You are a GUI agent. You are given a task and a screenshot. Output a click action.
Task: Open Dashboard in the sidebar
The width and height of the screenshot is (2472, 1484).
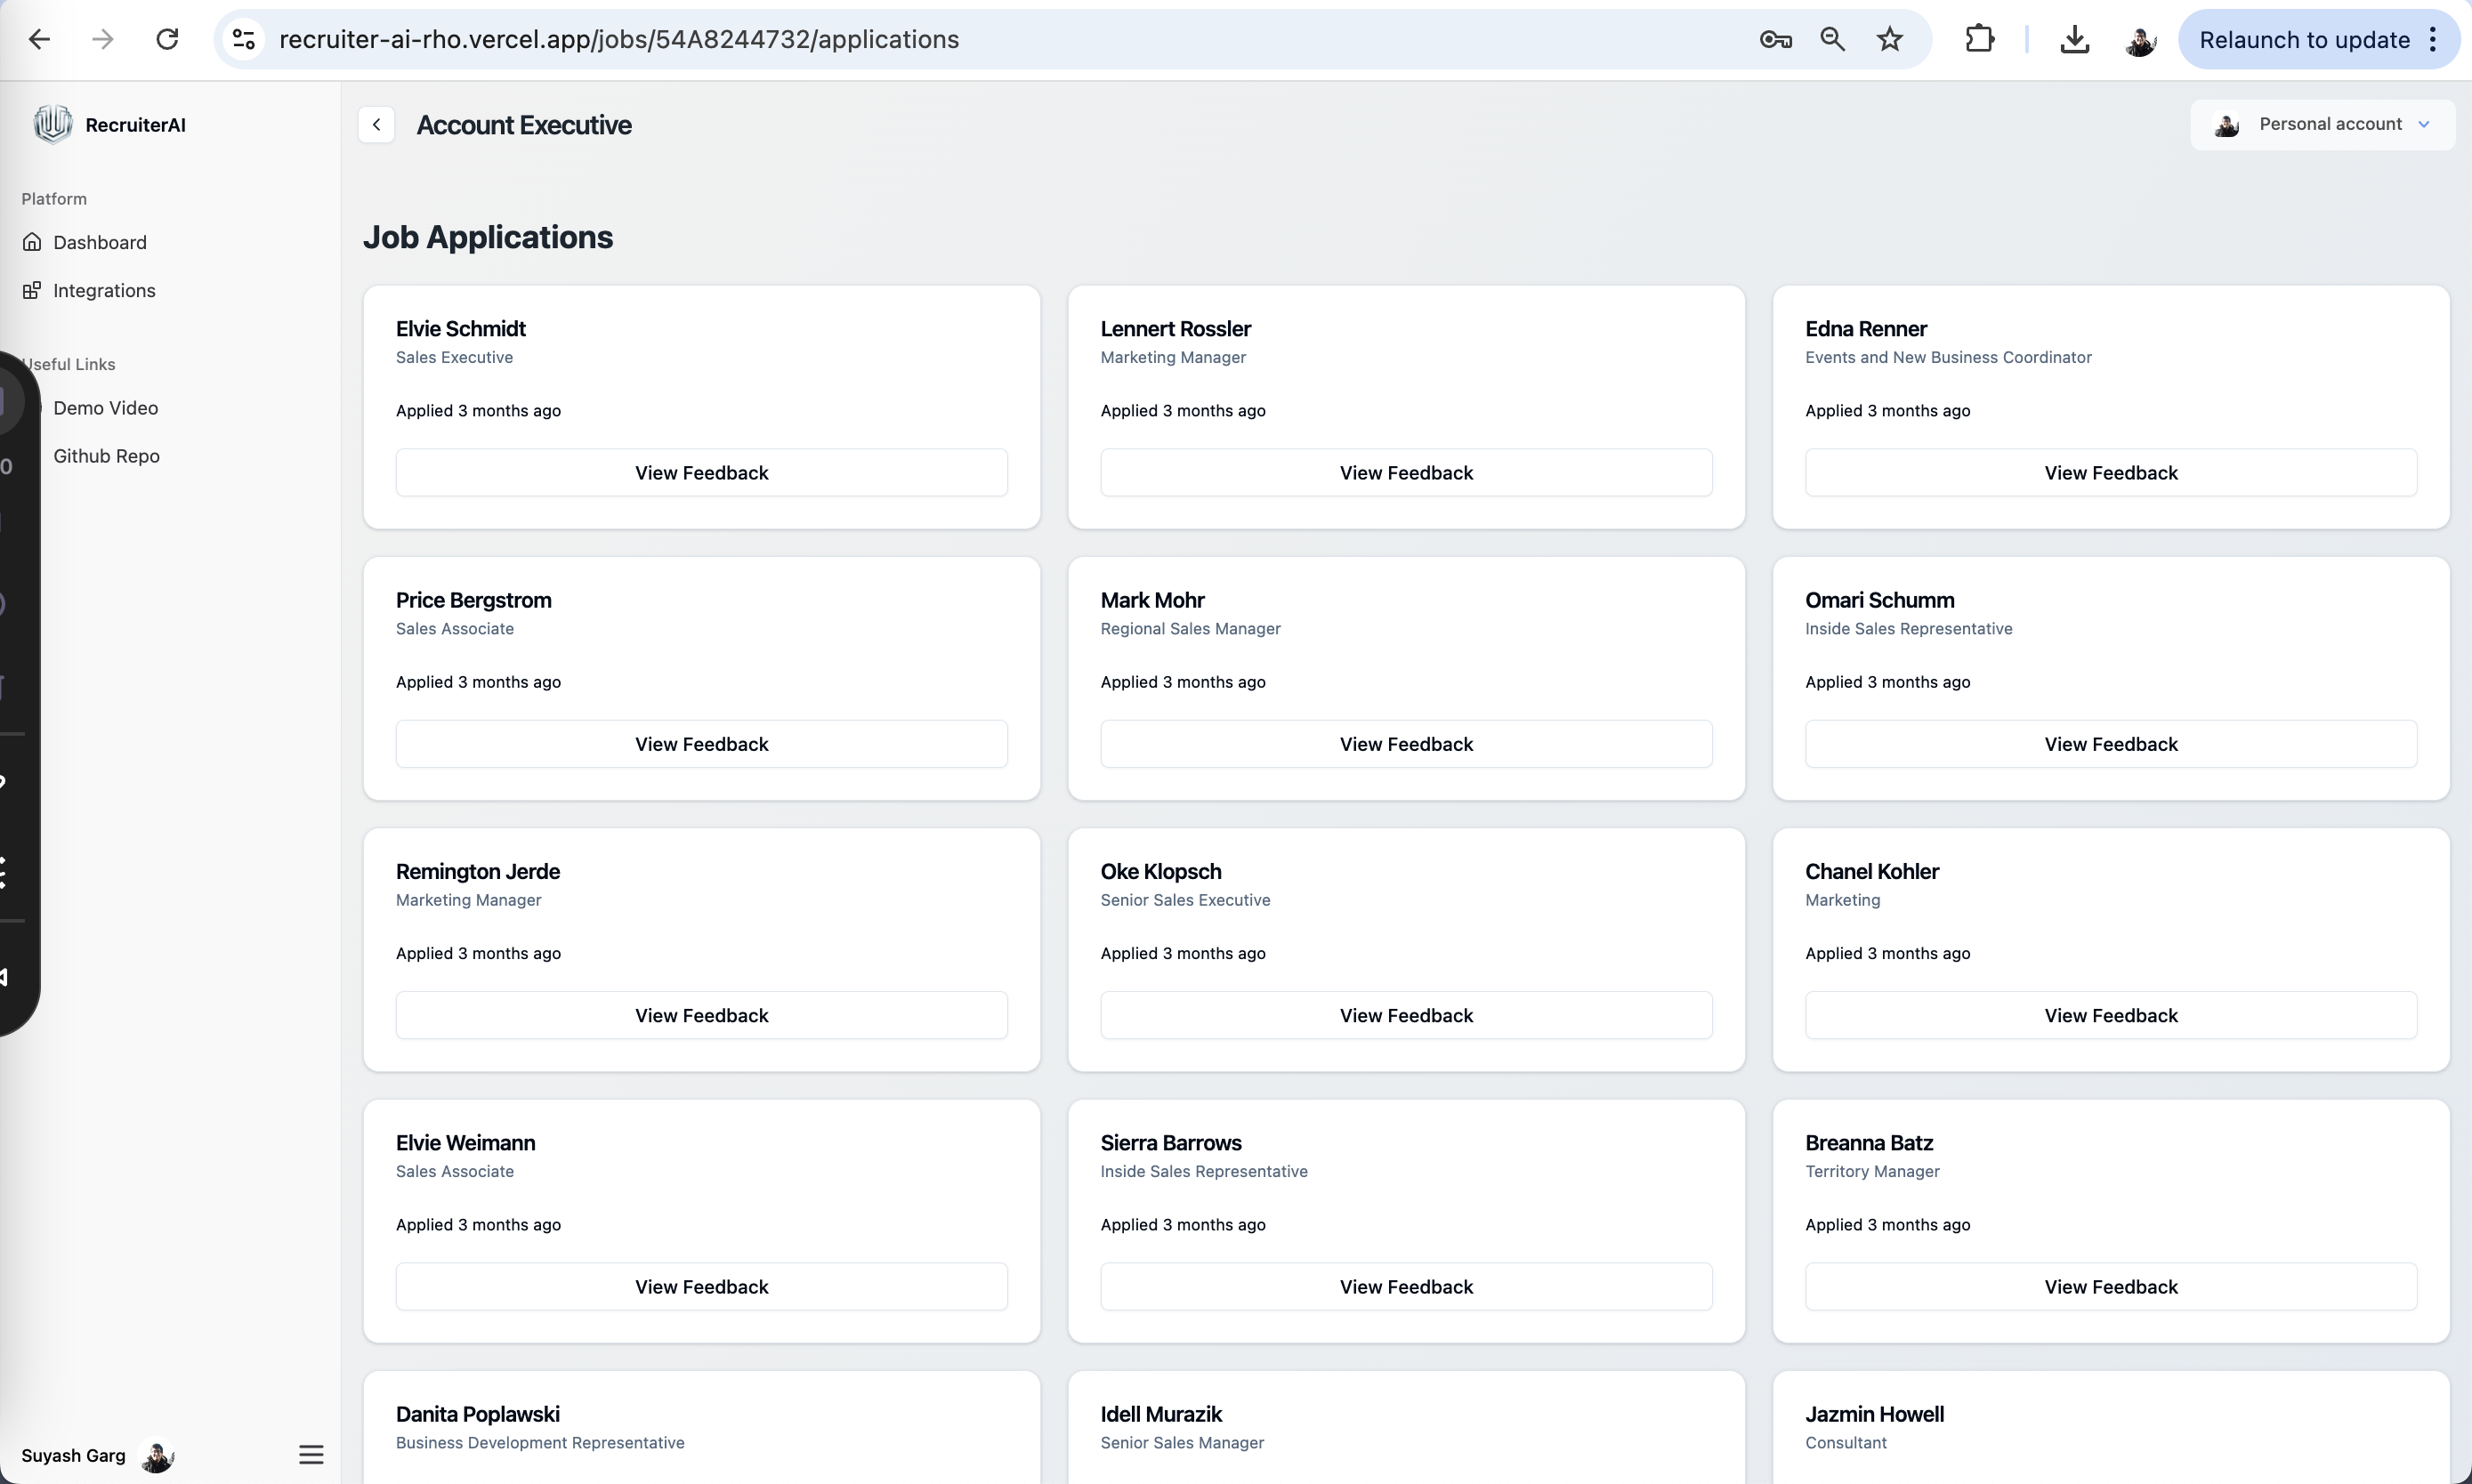point(99,242)
